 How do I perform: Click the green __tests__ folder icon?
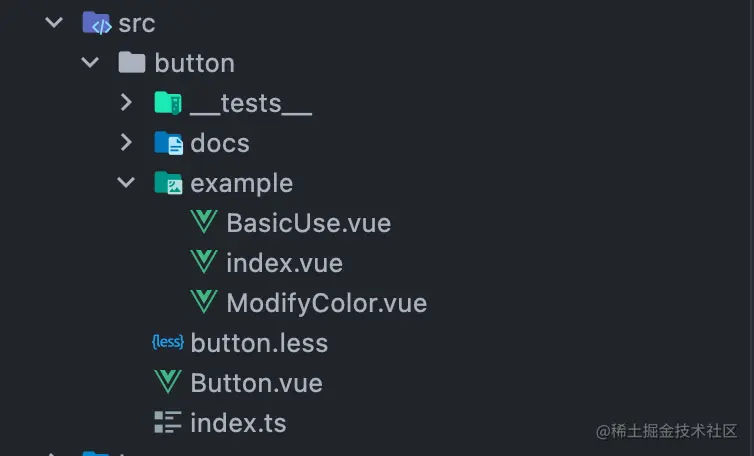tap(168, 102)
